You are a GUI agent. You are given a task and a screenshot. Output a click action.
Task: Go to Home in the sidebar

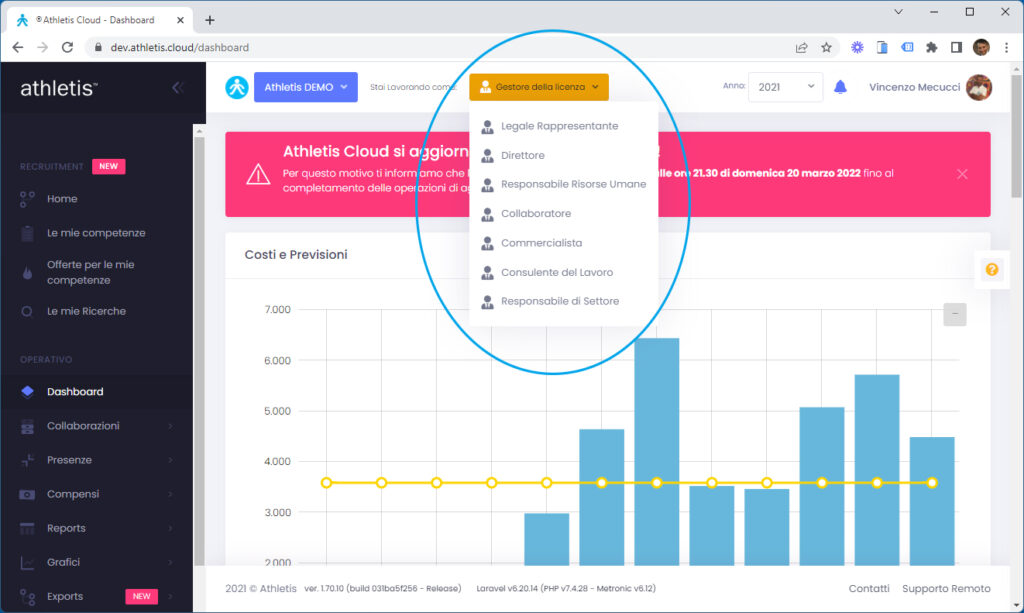[62, 199]
